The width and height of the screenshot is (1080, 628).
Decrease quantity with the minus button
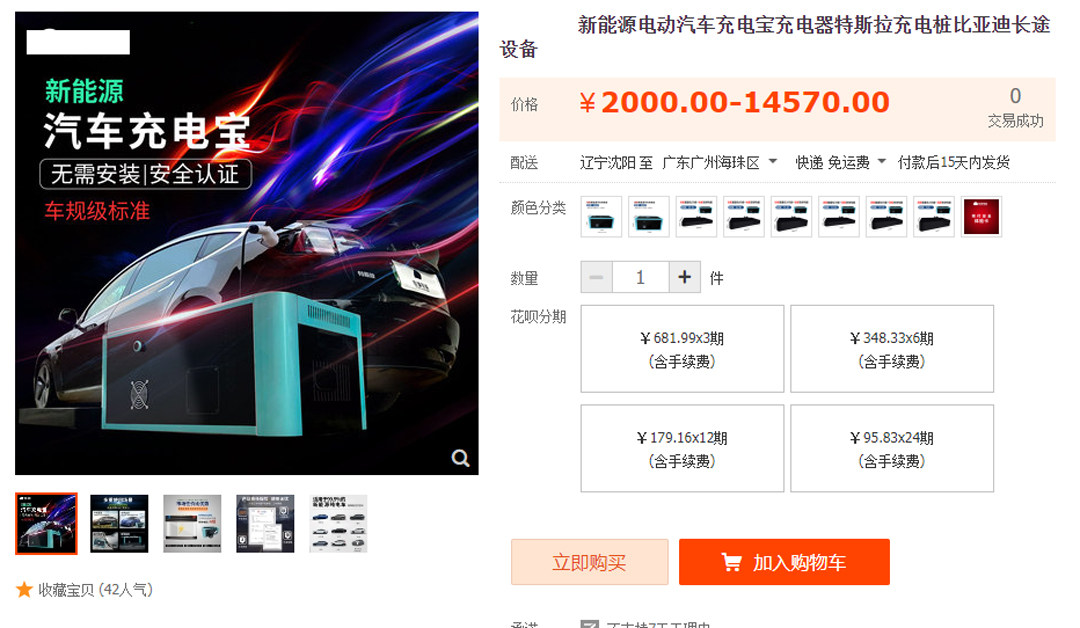[596, 277]
